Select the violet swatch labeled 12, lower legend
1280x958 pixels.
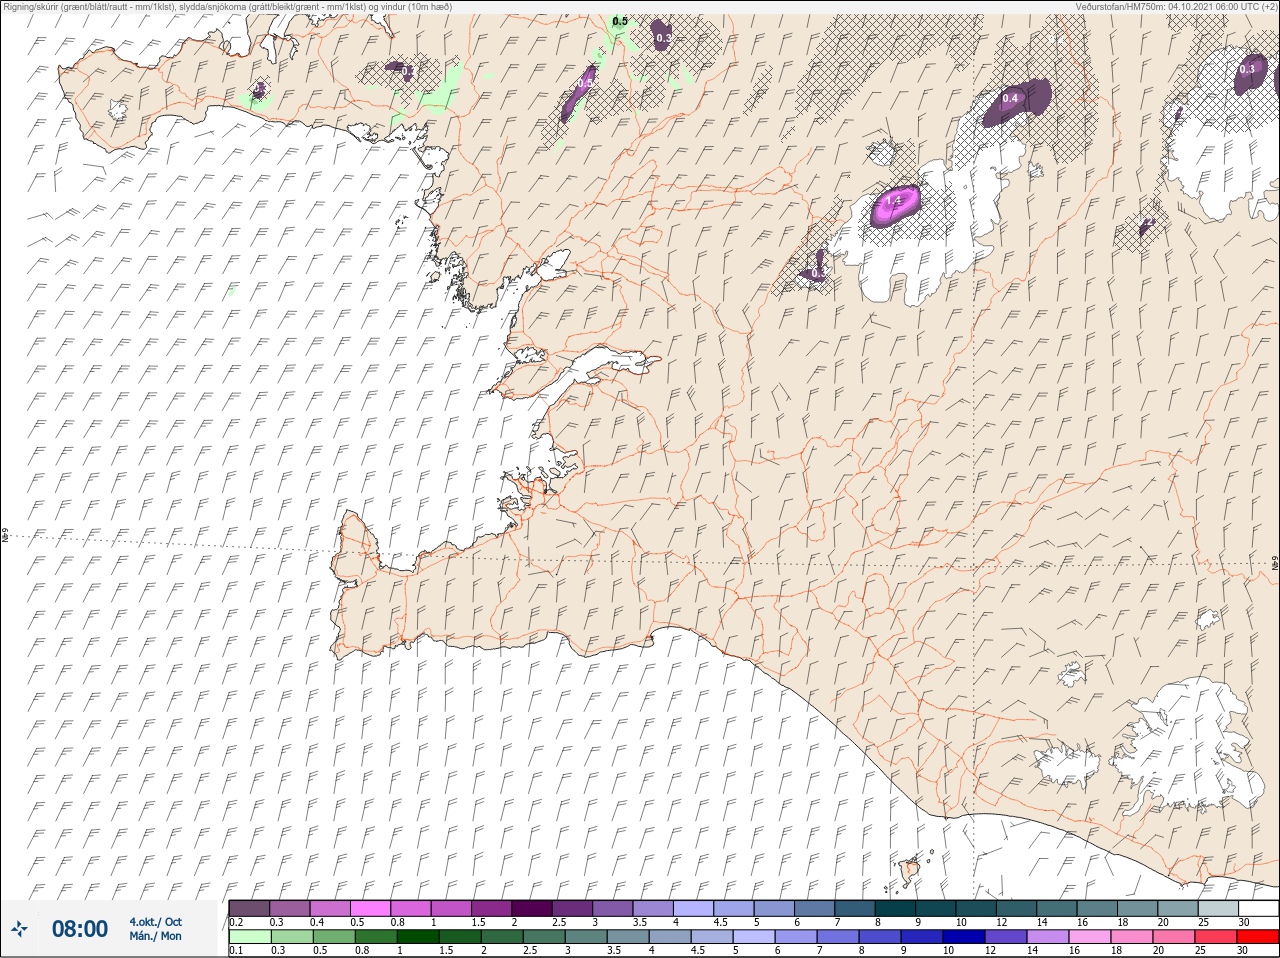point(1007,937)
